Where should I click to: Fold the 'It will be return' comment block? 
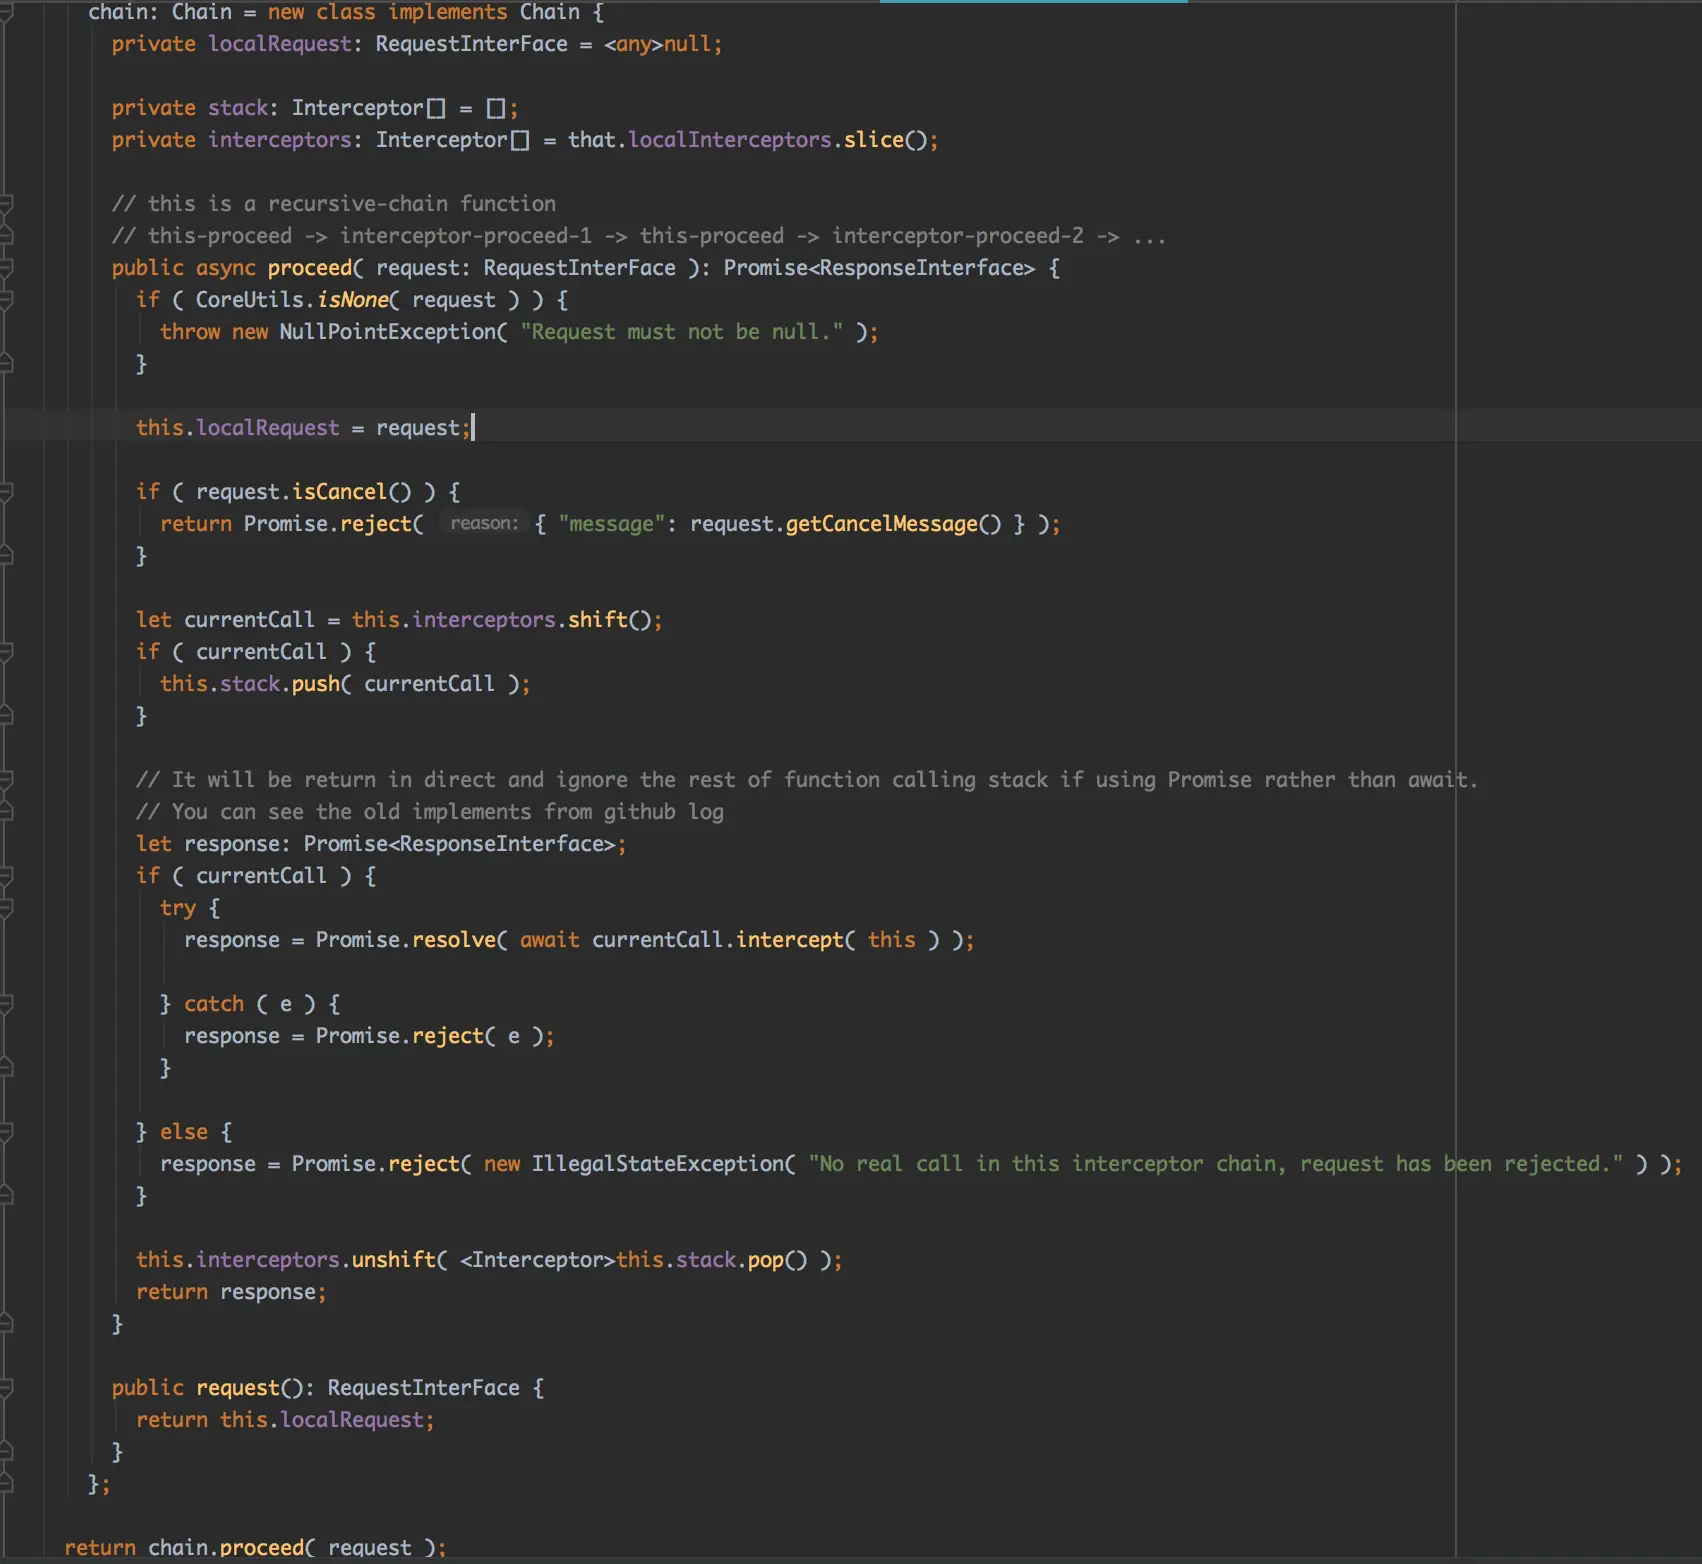[x=6, y=780]
